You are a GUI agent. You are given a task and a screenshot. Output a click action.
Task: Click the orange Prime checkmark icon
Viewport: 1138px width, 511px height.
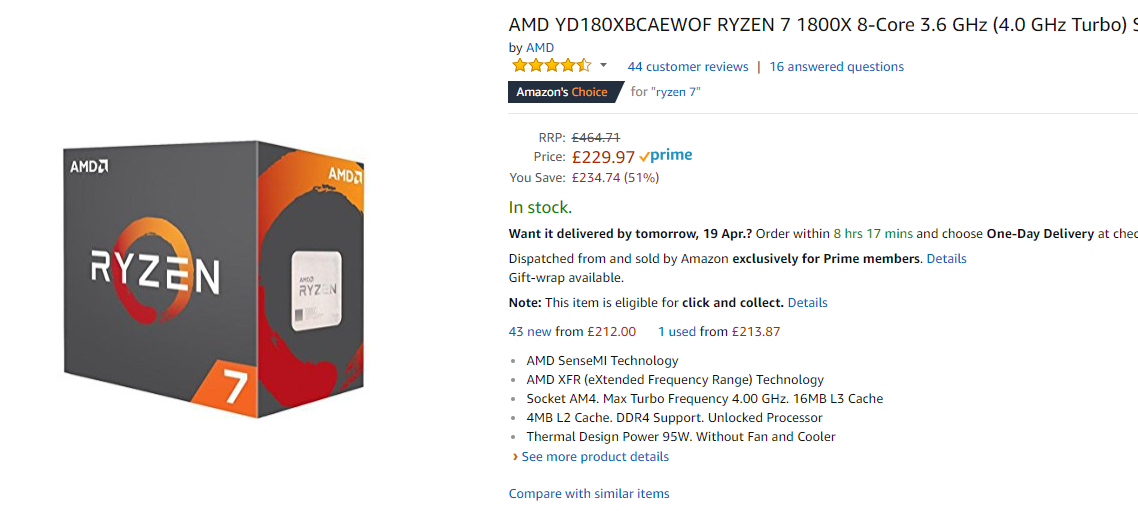coord(644,157)
